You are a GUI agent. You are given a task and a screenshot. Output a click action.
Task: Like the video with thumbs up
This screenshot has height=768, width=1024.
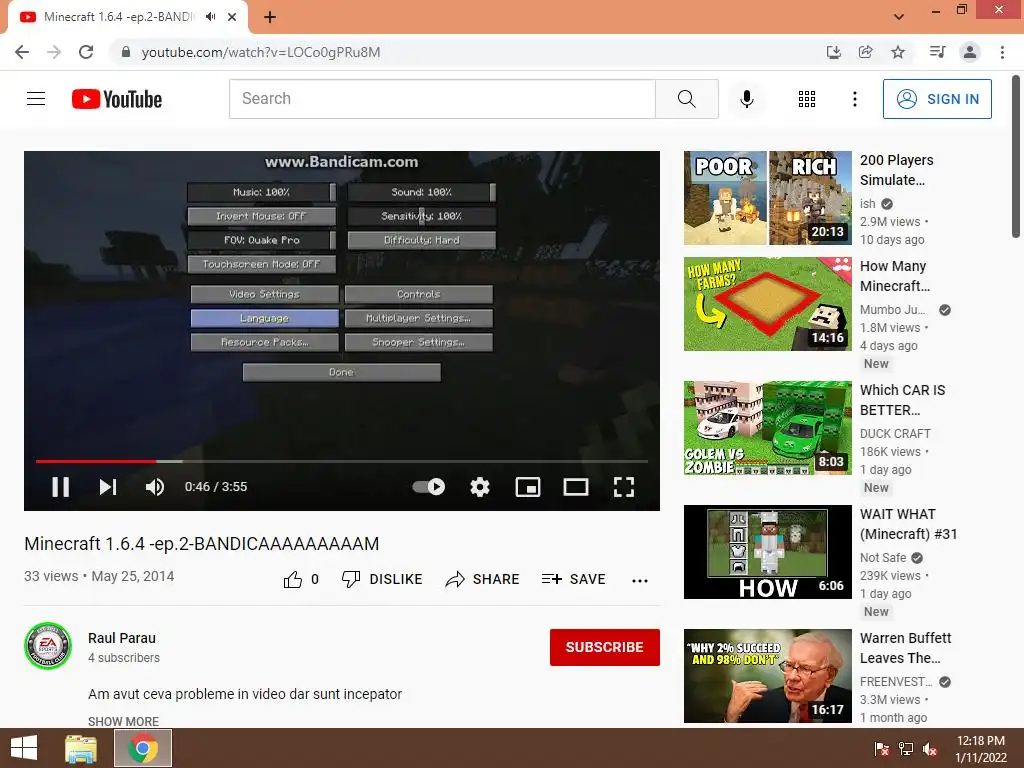pos(301,579)
